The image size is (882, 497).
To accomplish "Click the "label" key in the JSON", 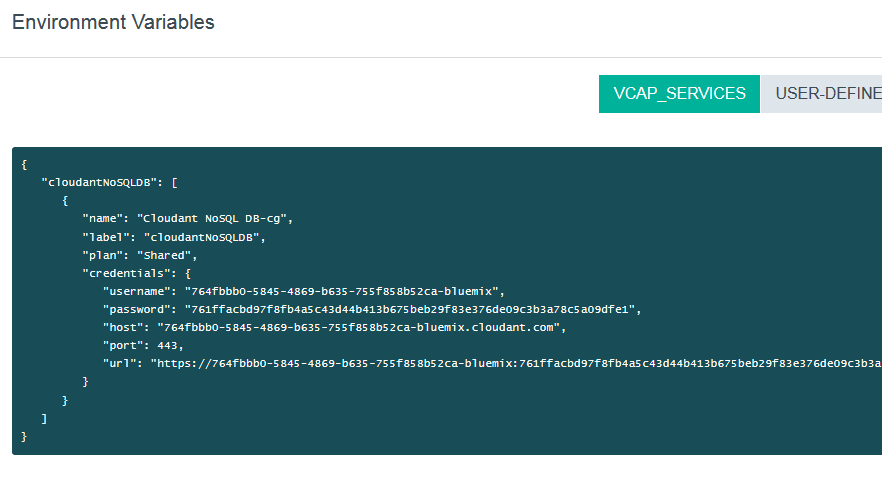I will click(105, 236).
